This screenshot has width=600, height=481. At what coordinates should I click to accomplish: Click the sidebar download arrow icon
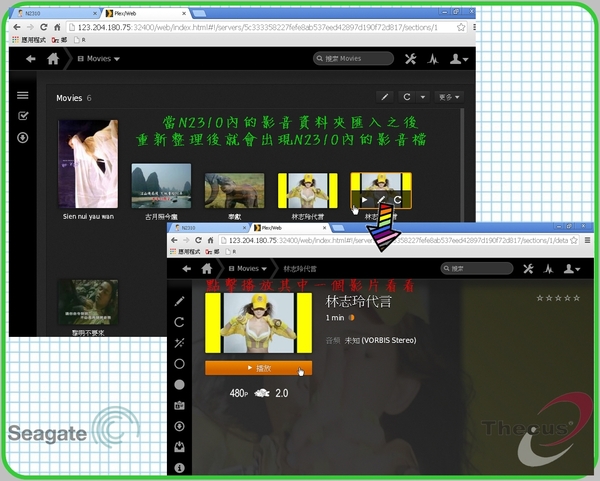point(23,138)
